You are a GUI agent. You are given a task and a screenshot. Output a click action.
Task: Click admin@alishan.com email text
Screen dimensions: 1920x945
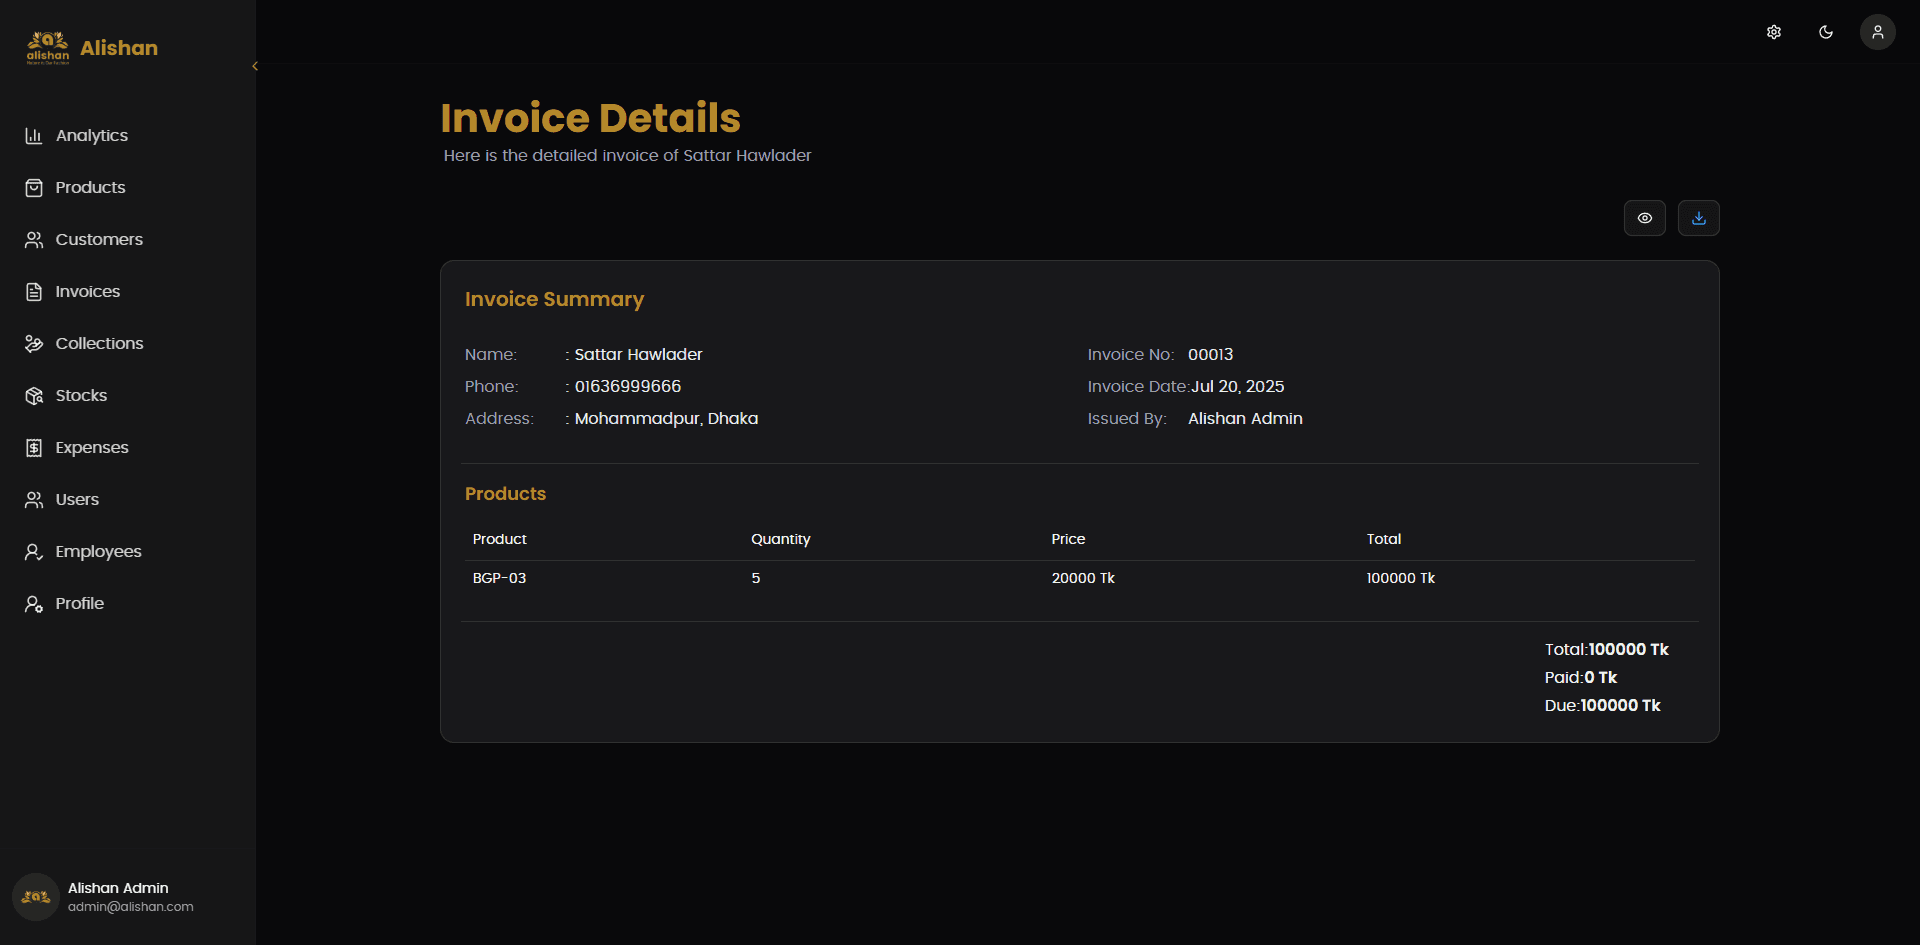pyautogui.click(x=131, y=907)
